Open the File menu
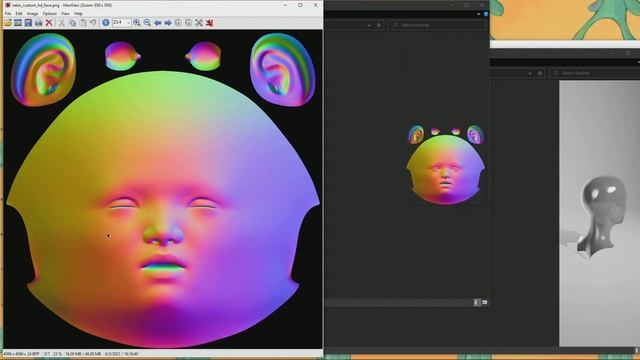Viewport: 640px width, 360px height. [8, 13]
